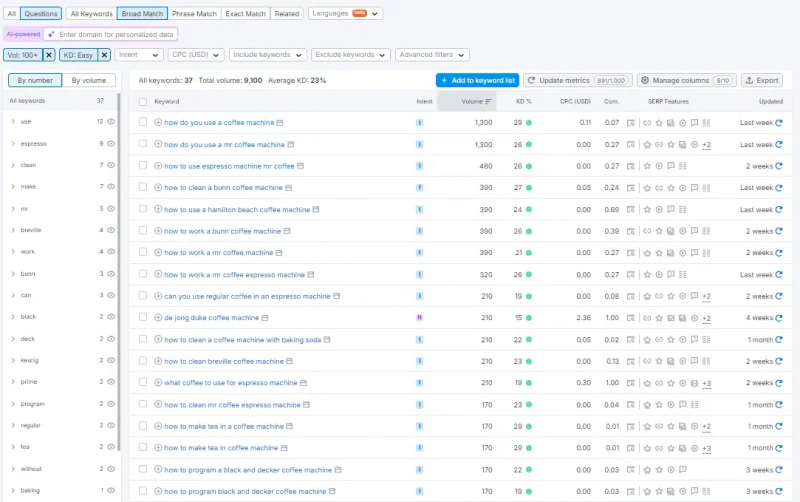Expand the 'black' keyword group

tap(13, 317)
